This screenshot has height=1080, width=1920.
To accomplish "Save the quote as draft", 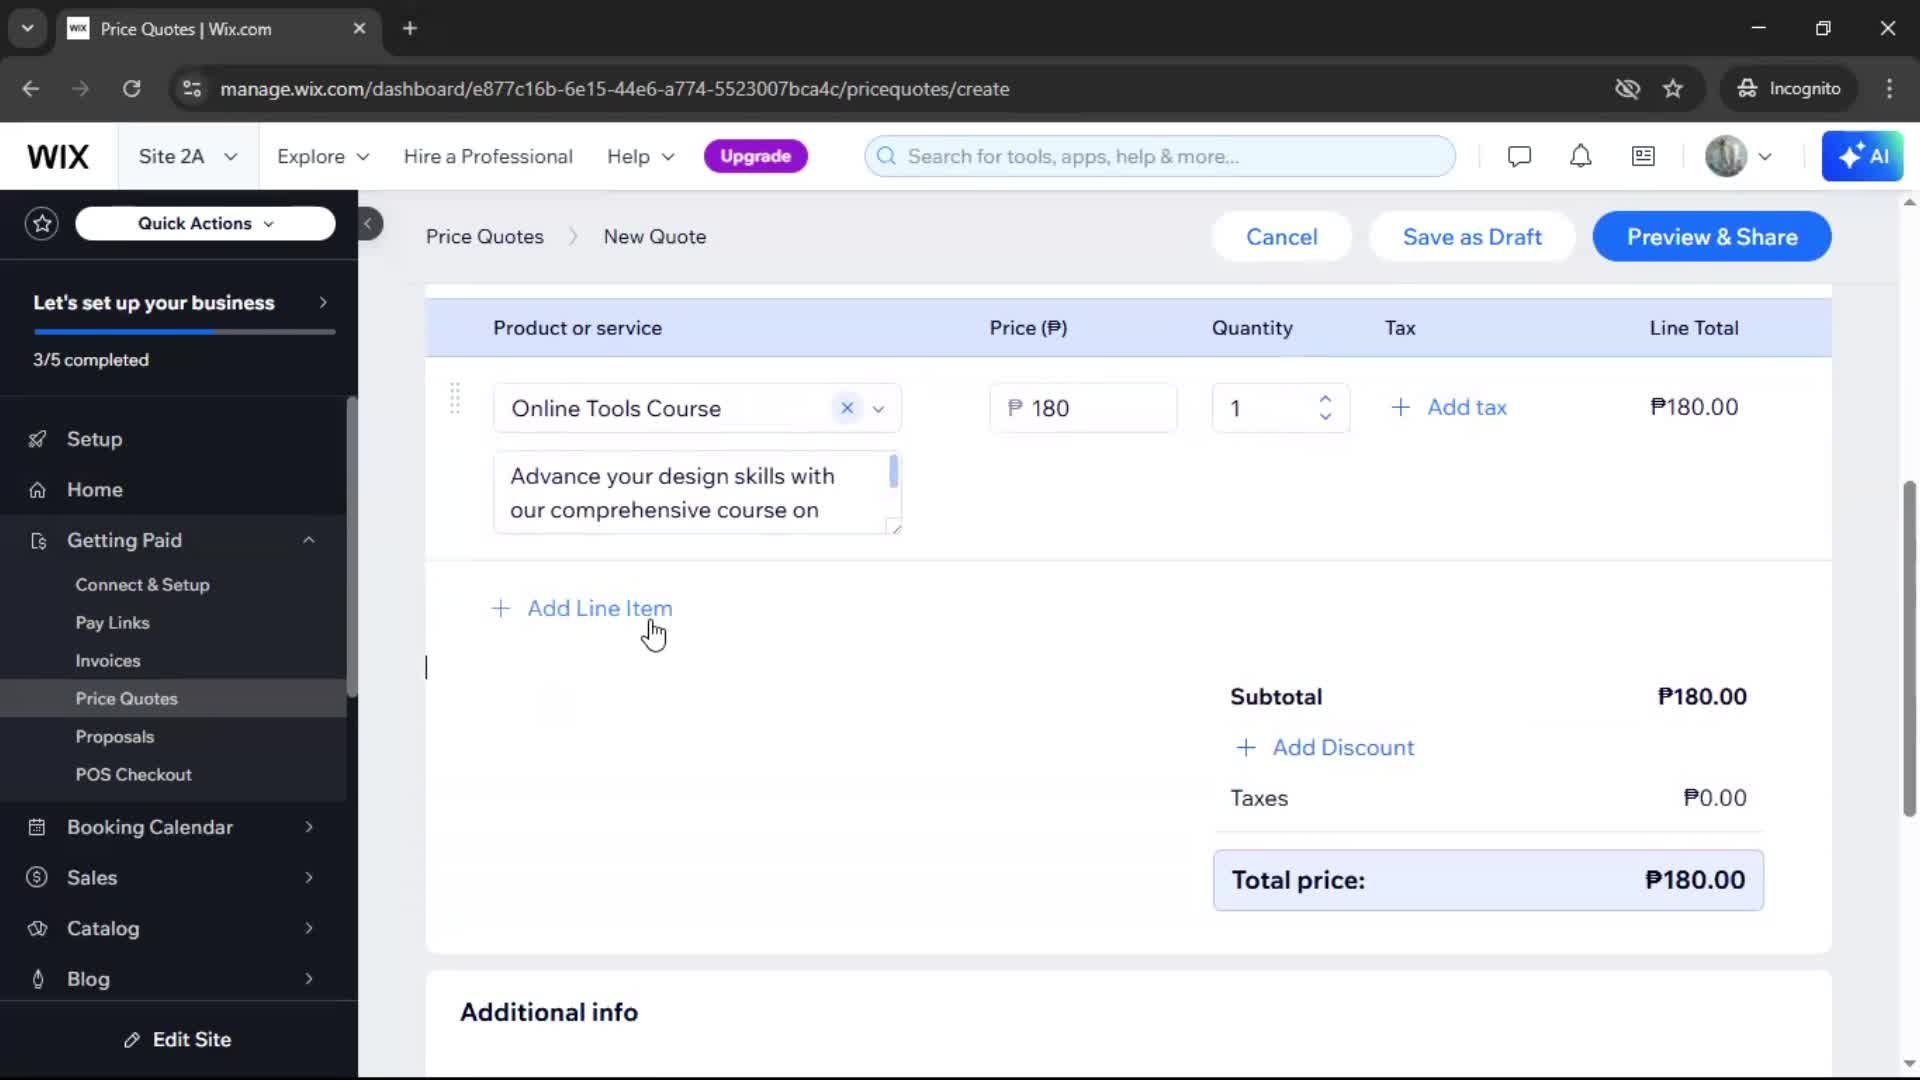I will pyautogui.click(x=1472, y=237).
